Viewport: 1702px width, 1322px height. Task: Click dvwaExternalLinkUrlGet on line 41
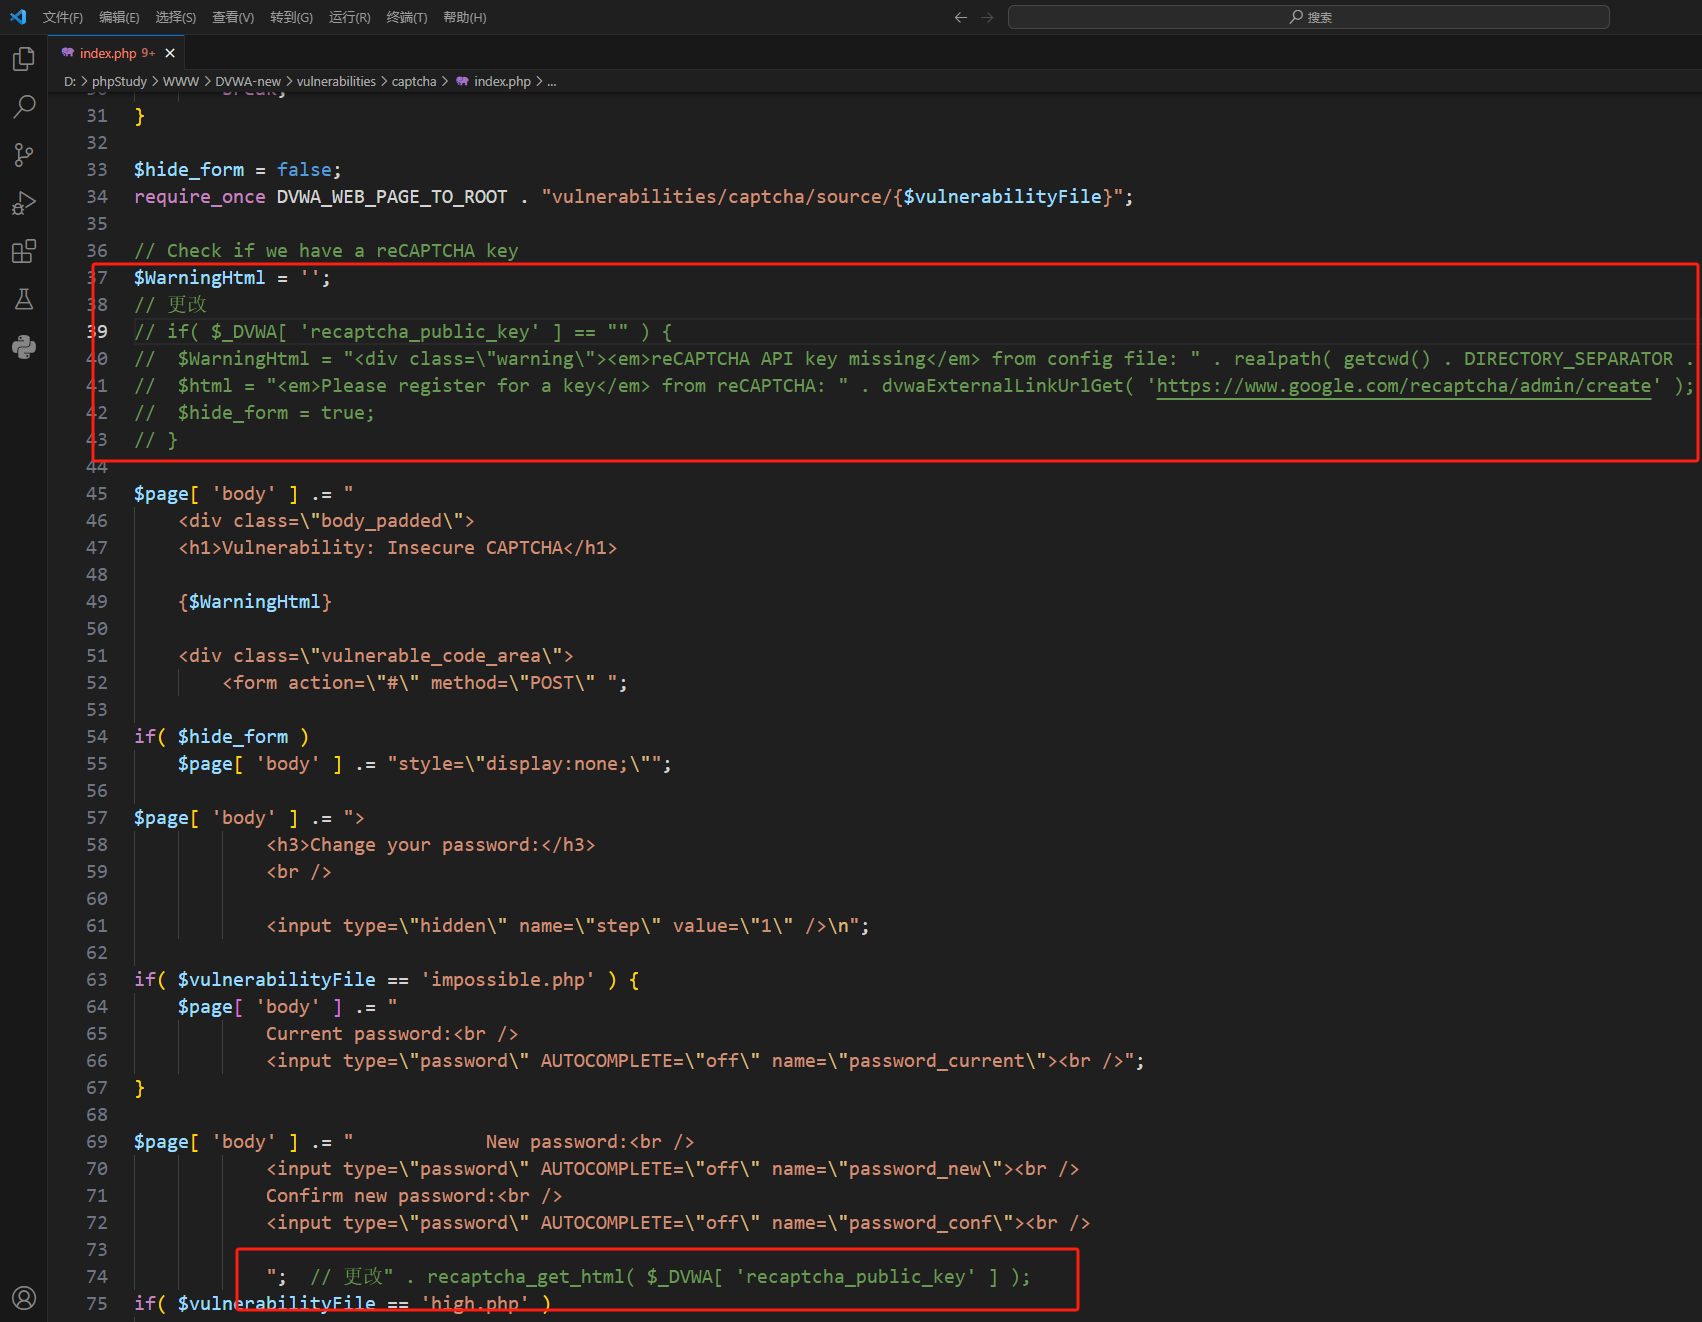click(x=1003, y=386)
